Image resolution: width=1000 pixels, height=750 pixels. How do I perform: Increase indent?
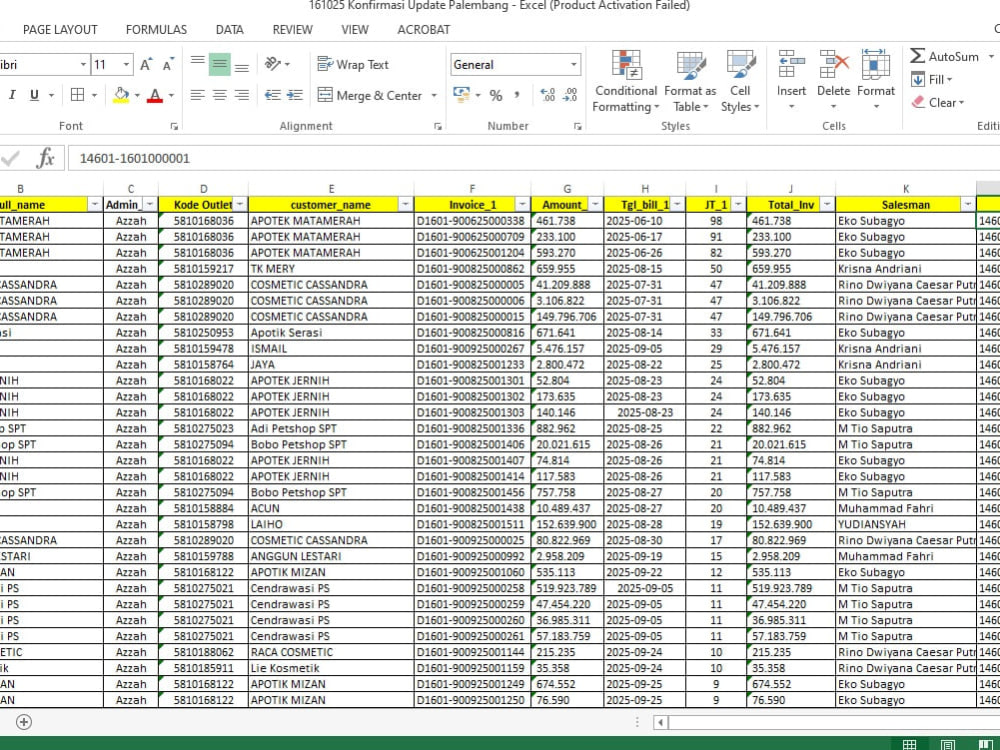pos(295,95)
